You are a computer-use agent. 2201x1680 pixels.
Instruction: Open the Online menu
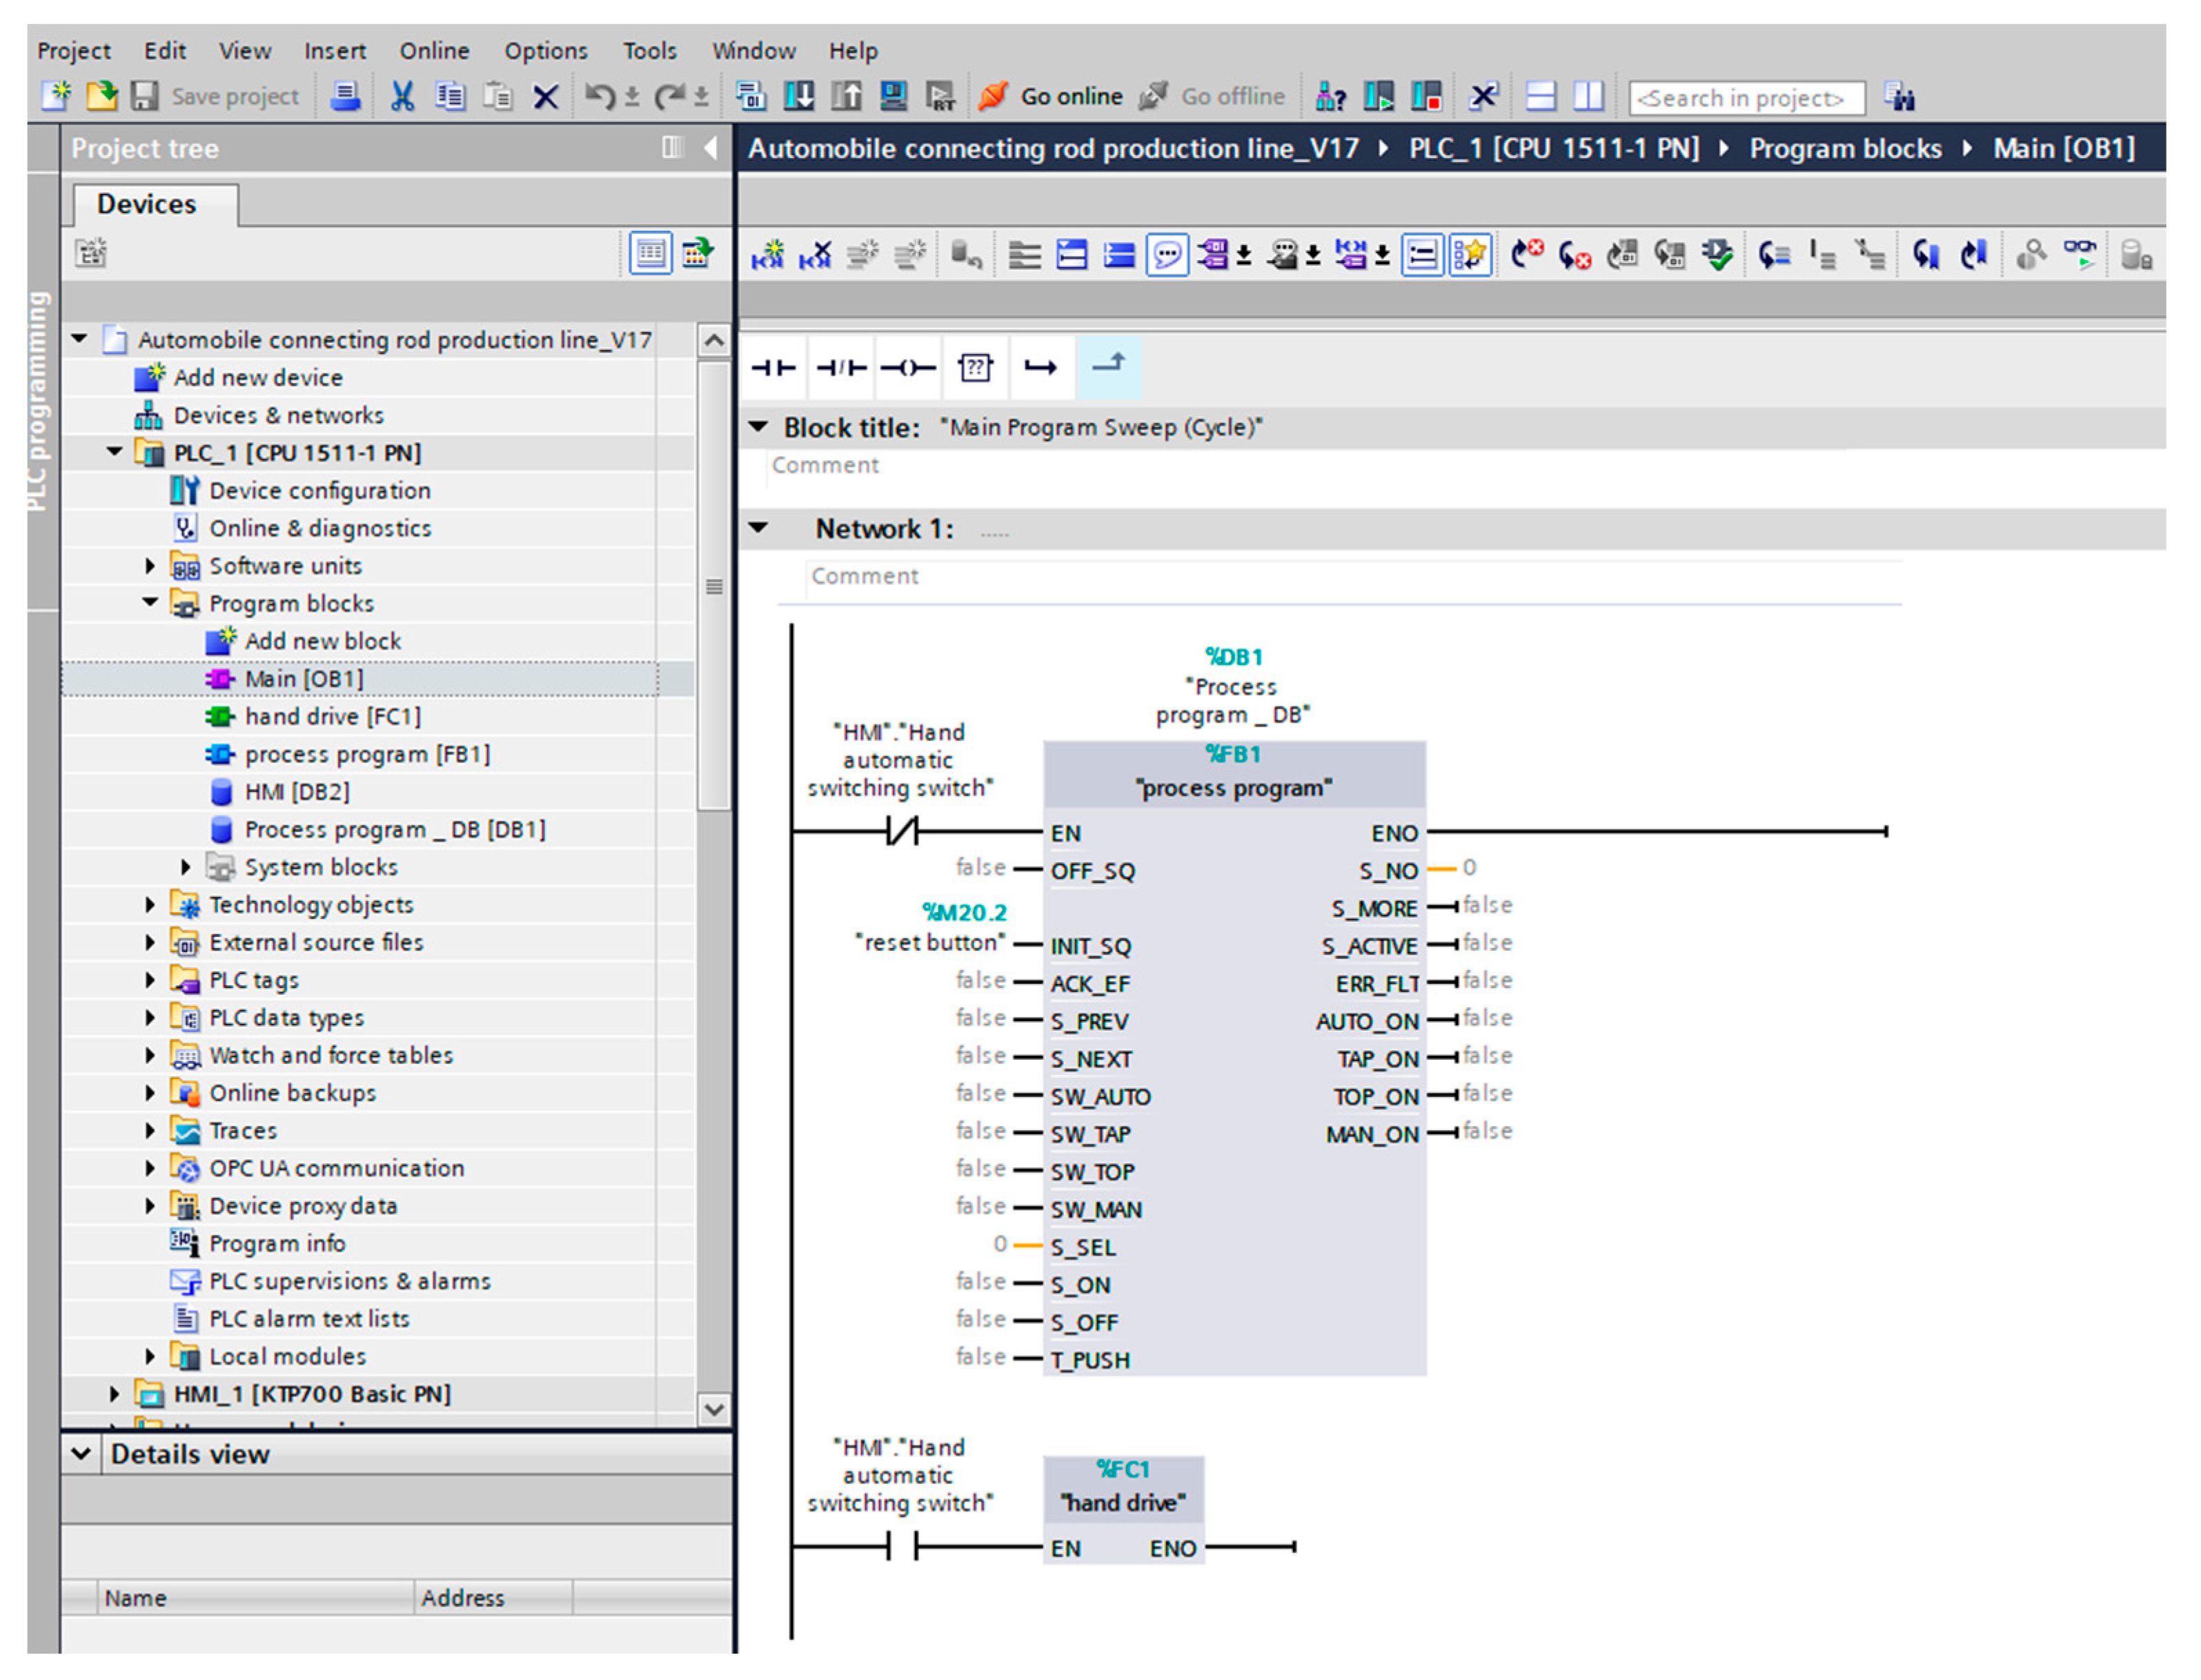(434, 50)
